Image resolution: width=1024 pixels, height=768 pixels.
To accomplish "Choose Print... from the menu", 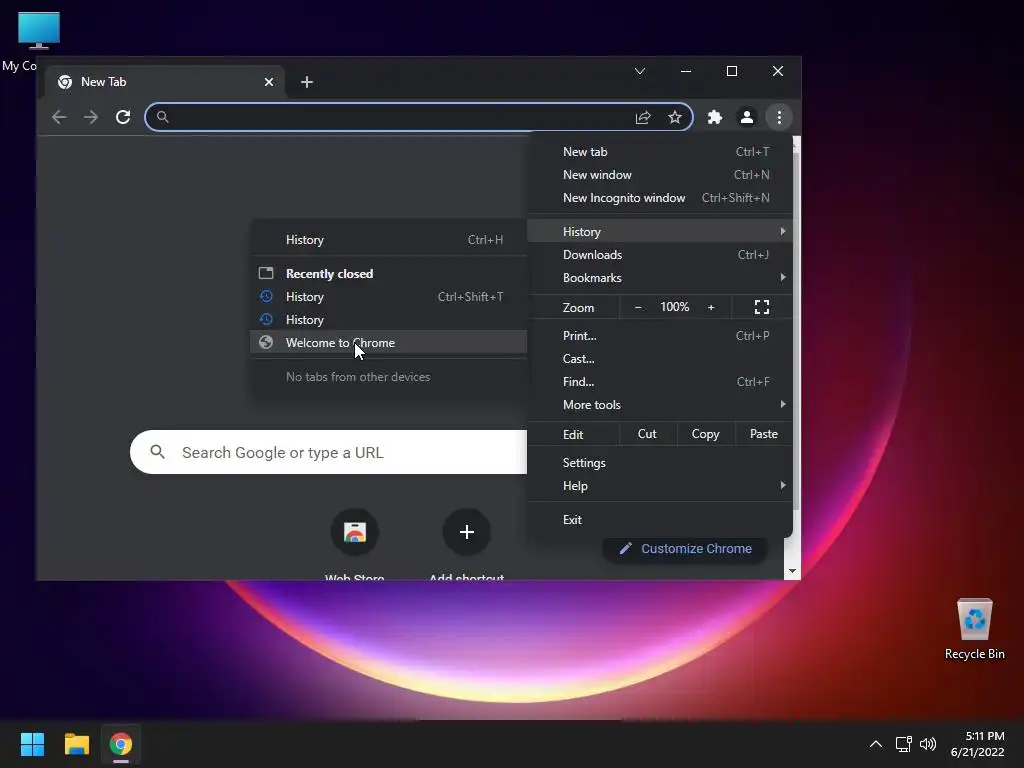I will (660, 336).
